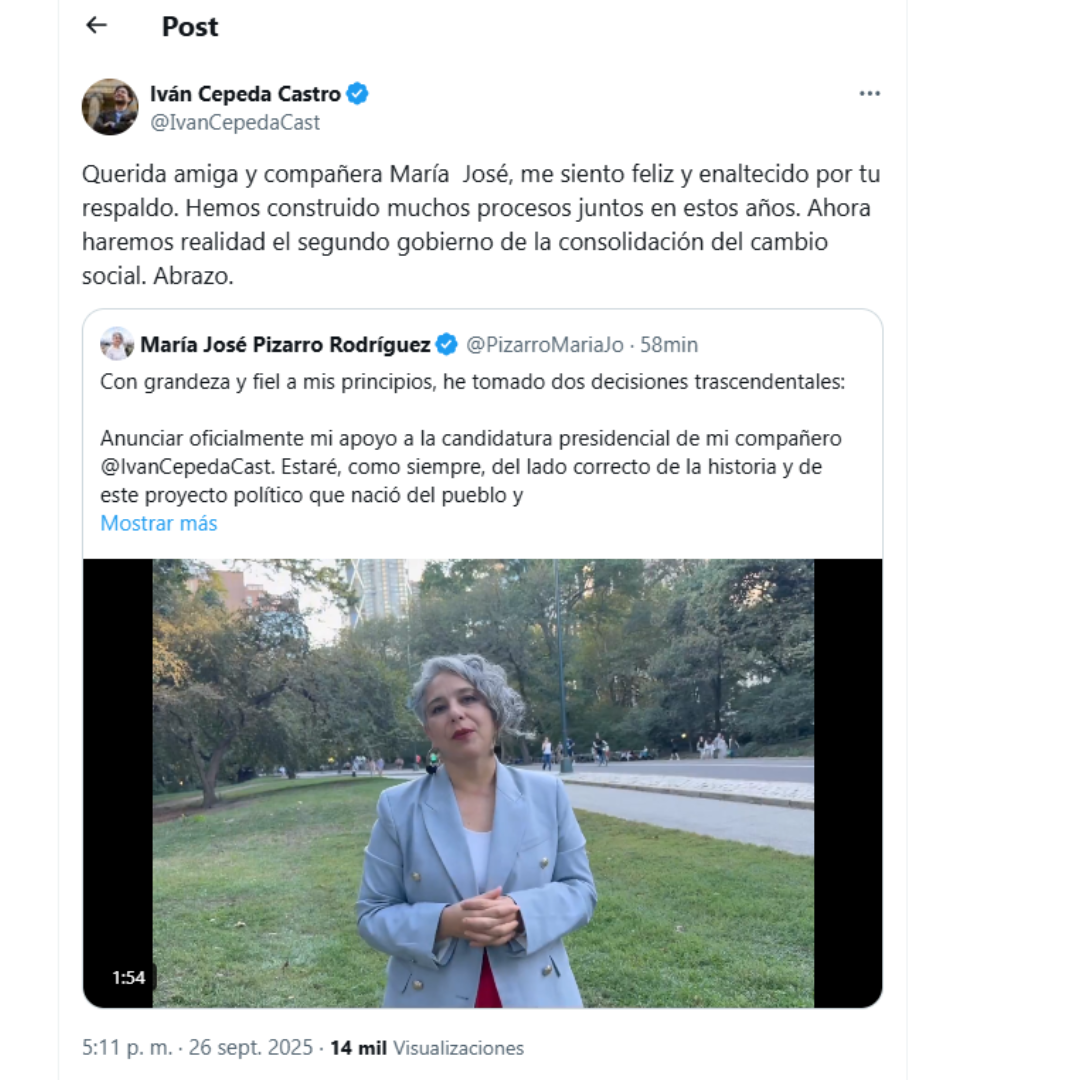Click the 1:54 video duration badge
Viewport: 1080px width, 1080px height.
point(128,978)
